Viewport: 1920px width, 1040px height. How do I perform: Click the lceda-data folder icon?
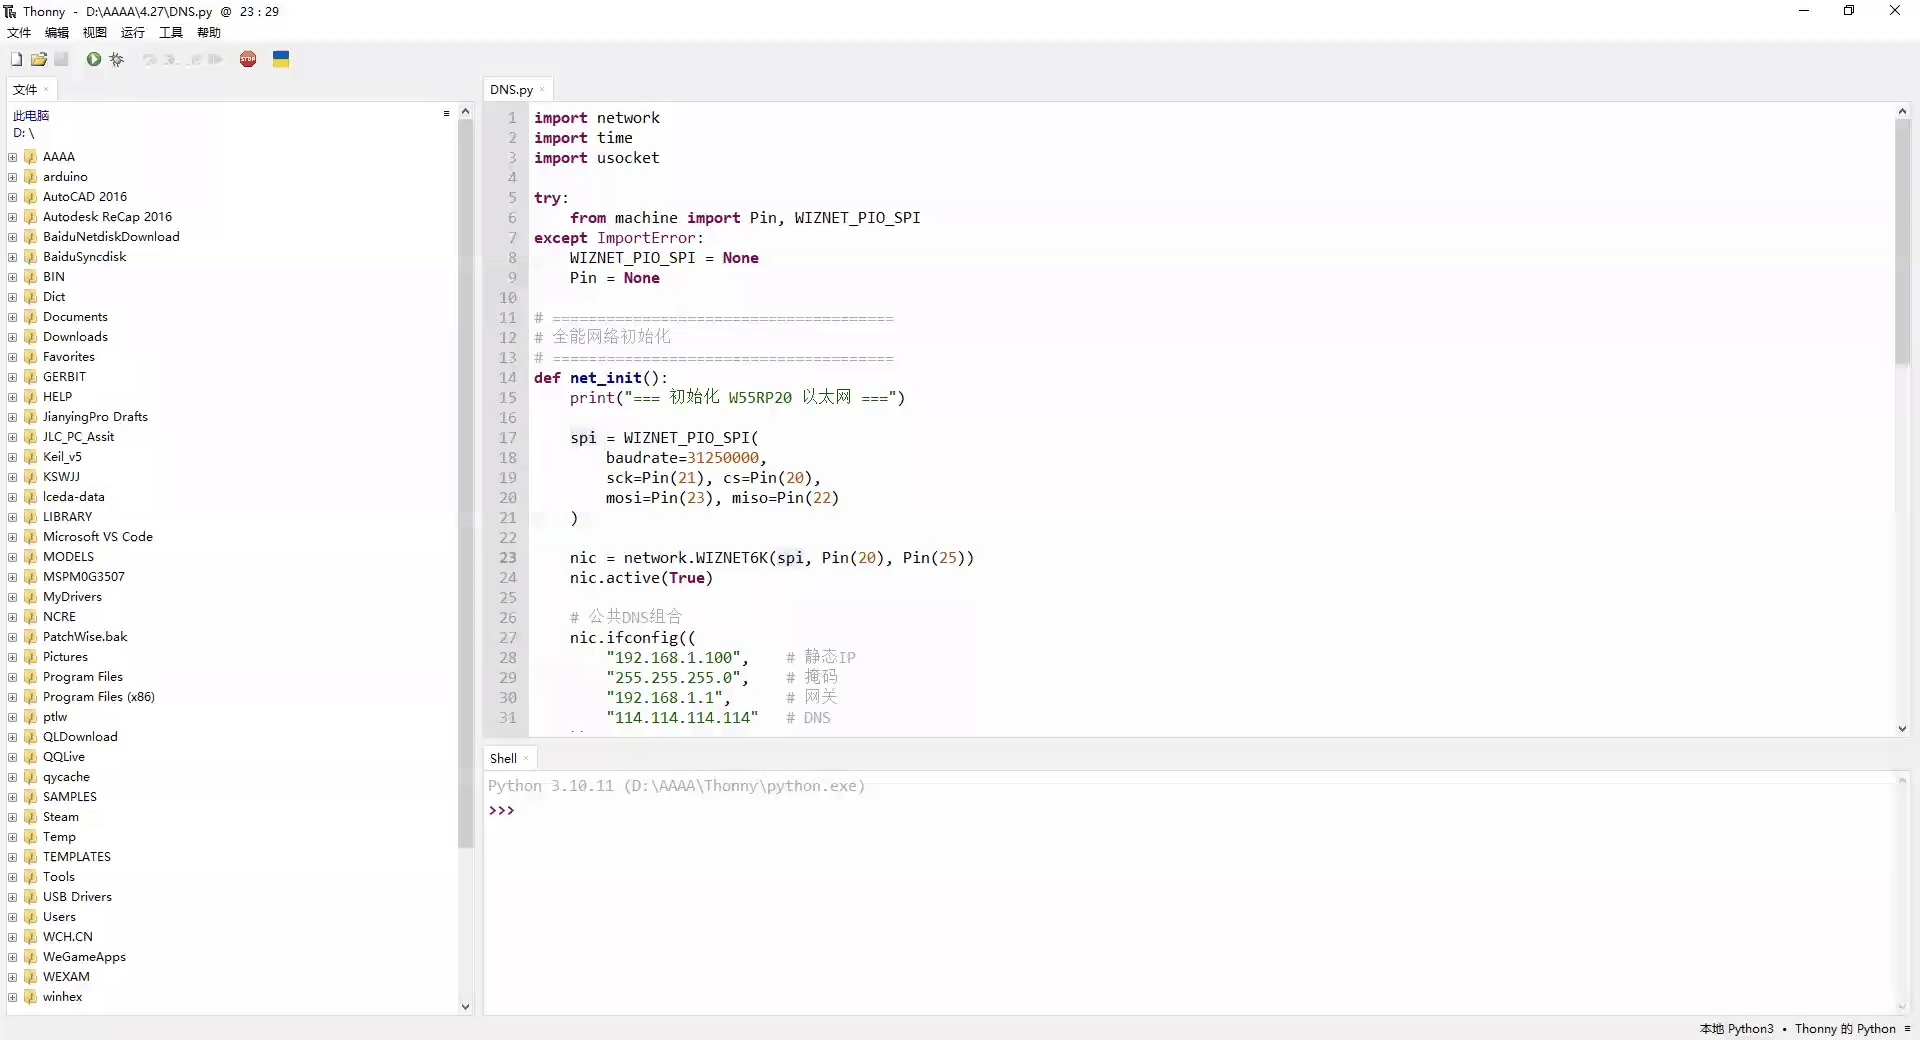click(30, 497)
